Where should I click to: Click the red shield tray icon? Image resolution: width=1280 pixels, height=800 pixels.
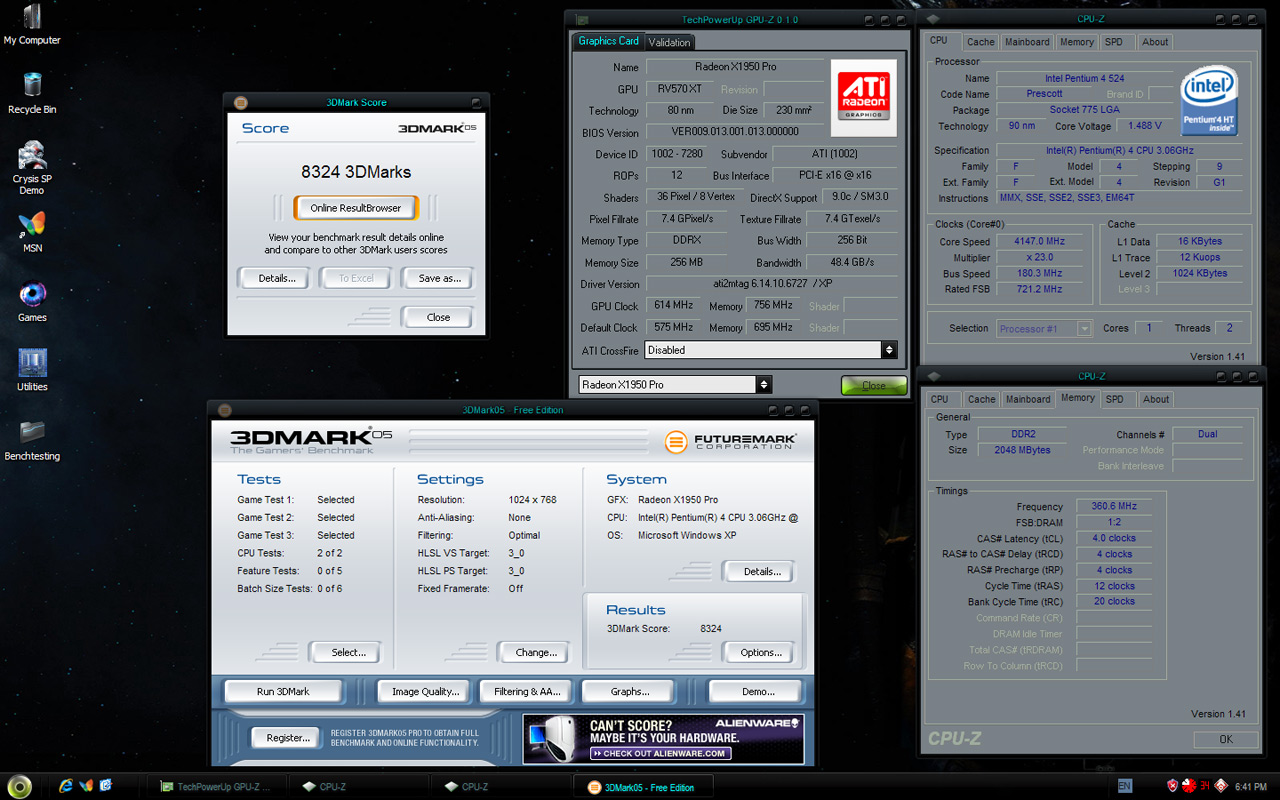pyautogui.click(x=1173, y=786)
